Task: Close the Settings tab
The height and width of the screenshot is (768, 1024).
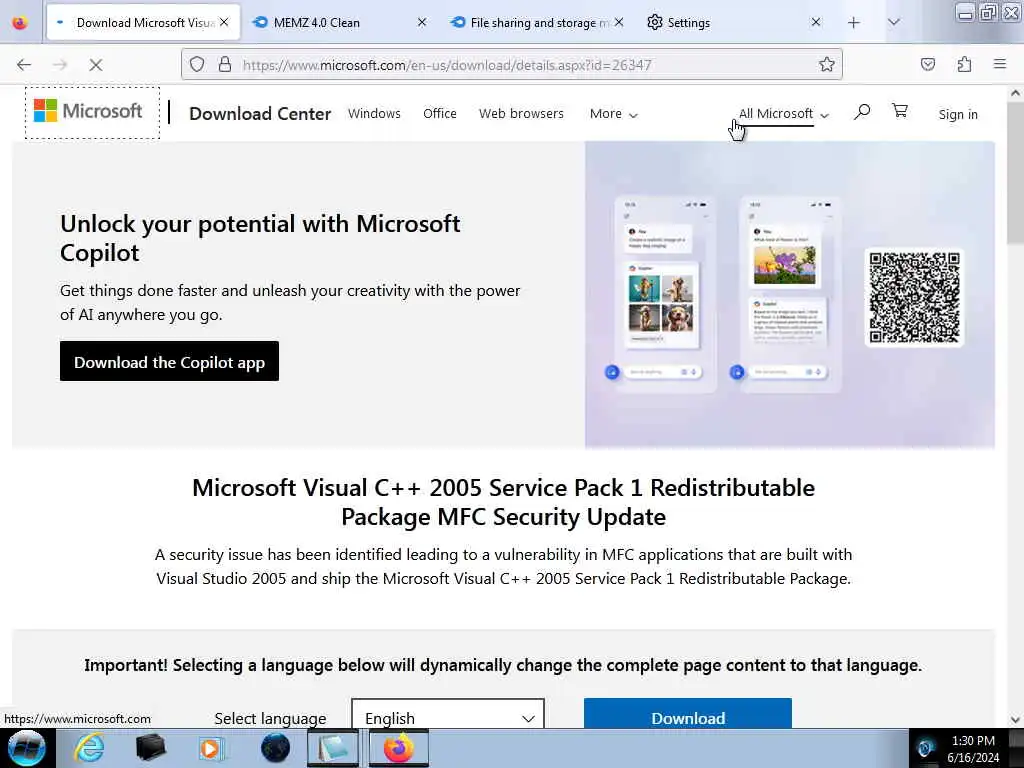Action: click(x=816, y=22)
